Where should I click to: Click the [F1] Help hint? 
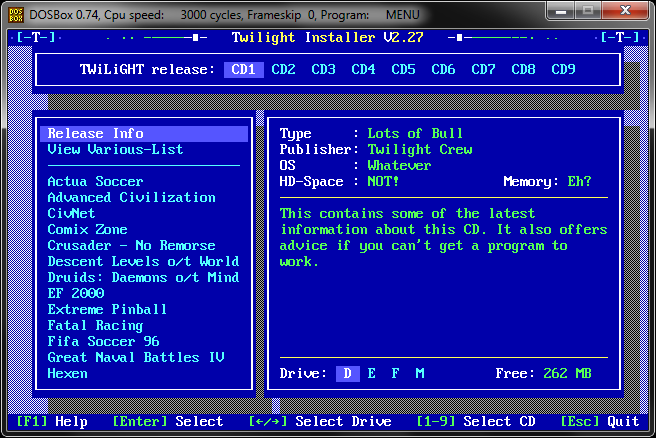(52, 422)
